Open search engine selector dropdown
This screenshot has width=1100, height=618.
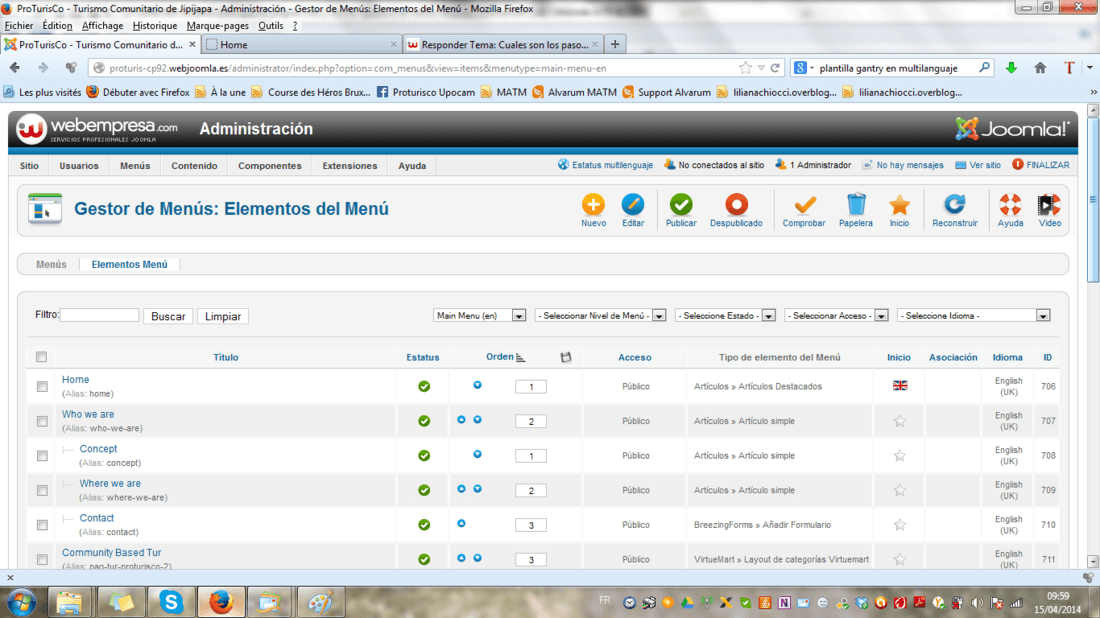click(803, 68)
